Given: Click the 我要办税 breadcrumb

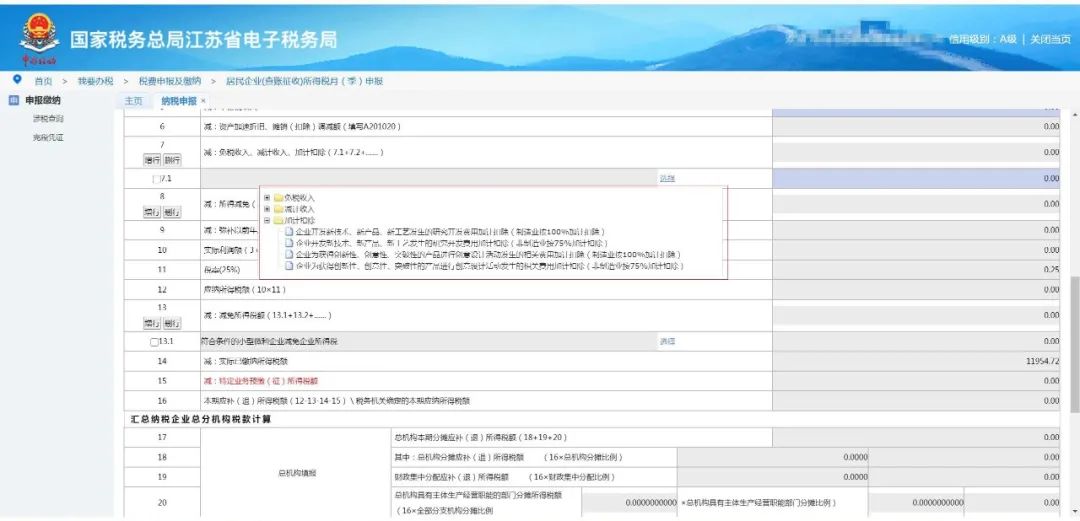Looking at the screenshot, I should click(x=95, y=81).
